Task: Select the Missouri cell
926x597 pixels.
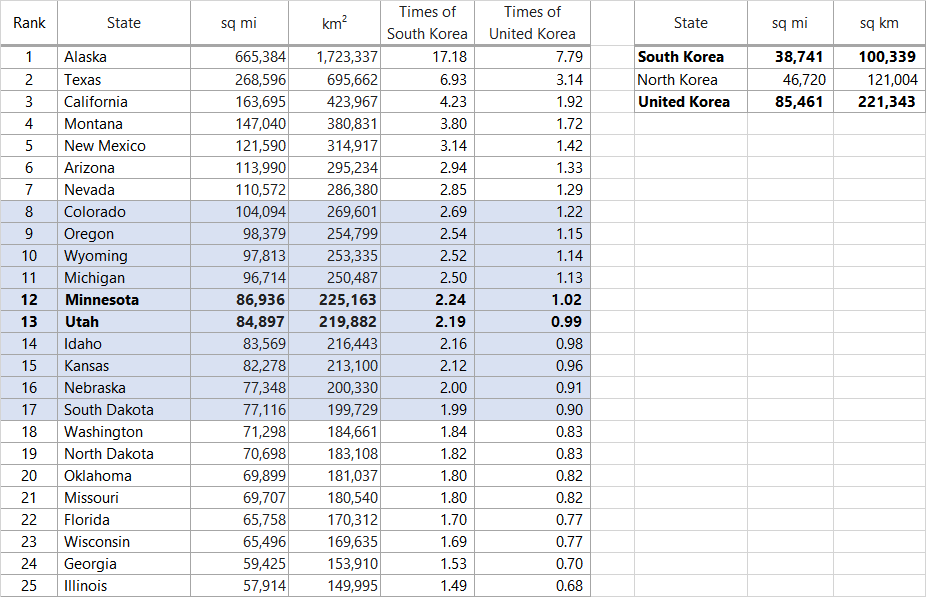Action: point(123,498)
